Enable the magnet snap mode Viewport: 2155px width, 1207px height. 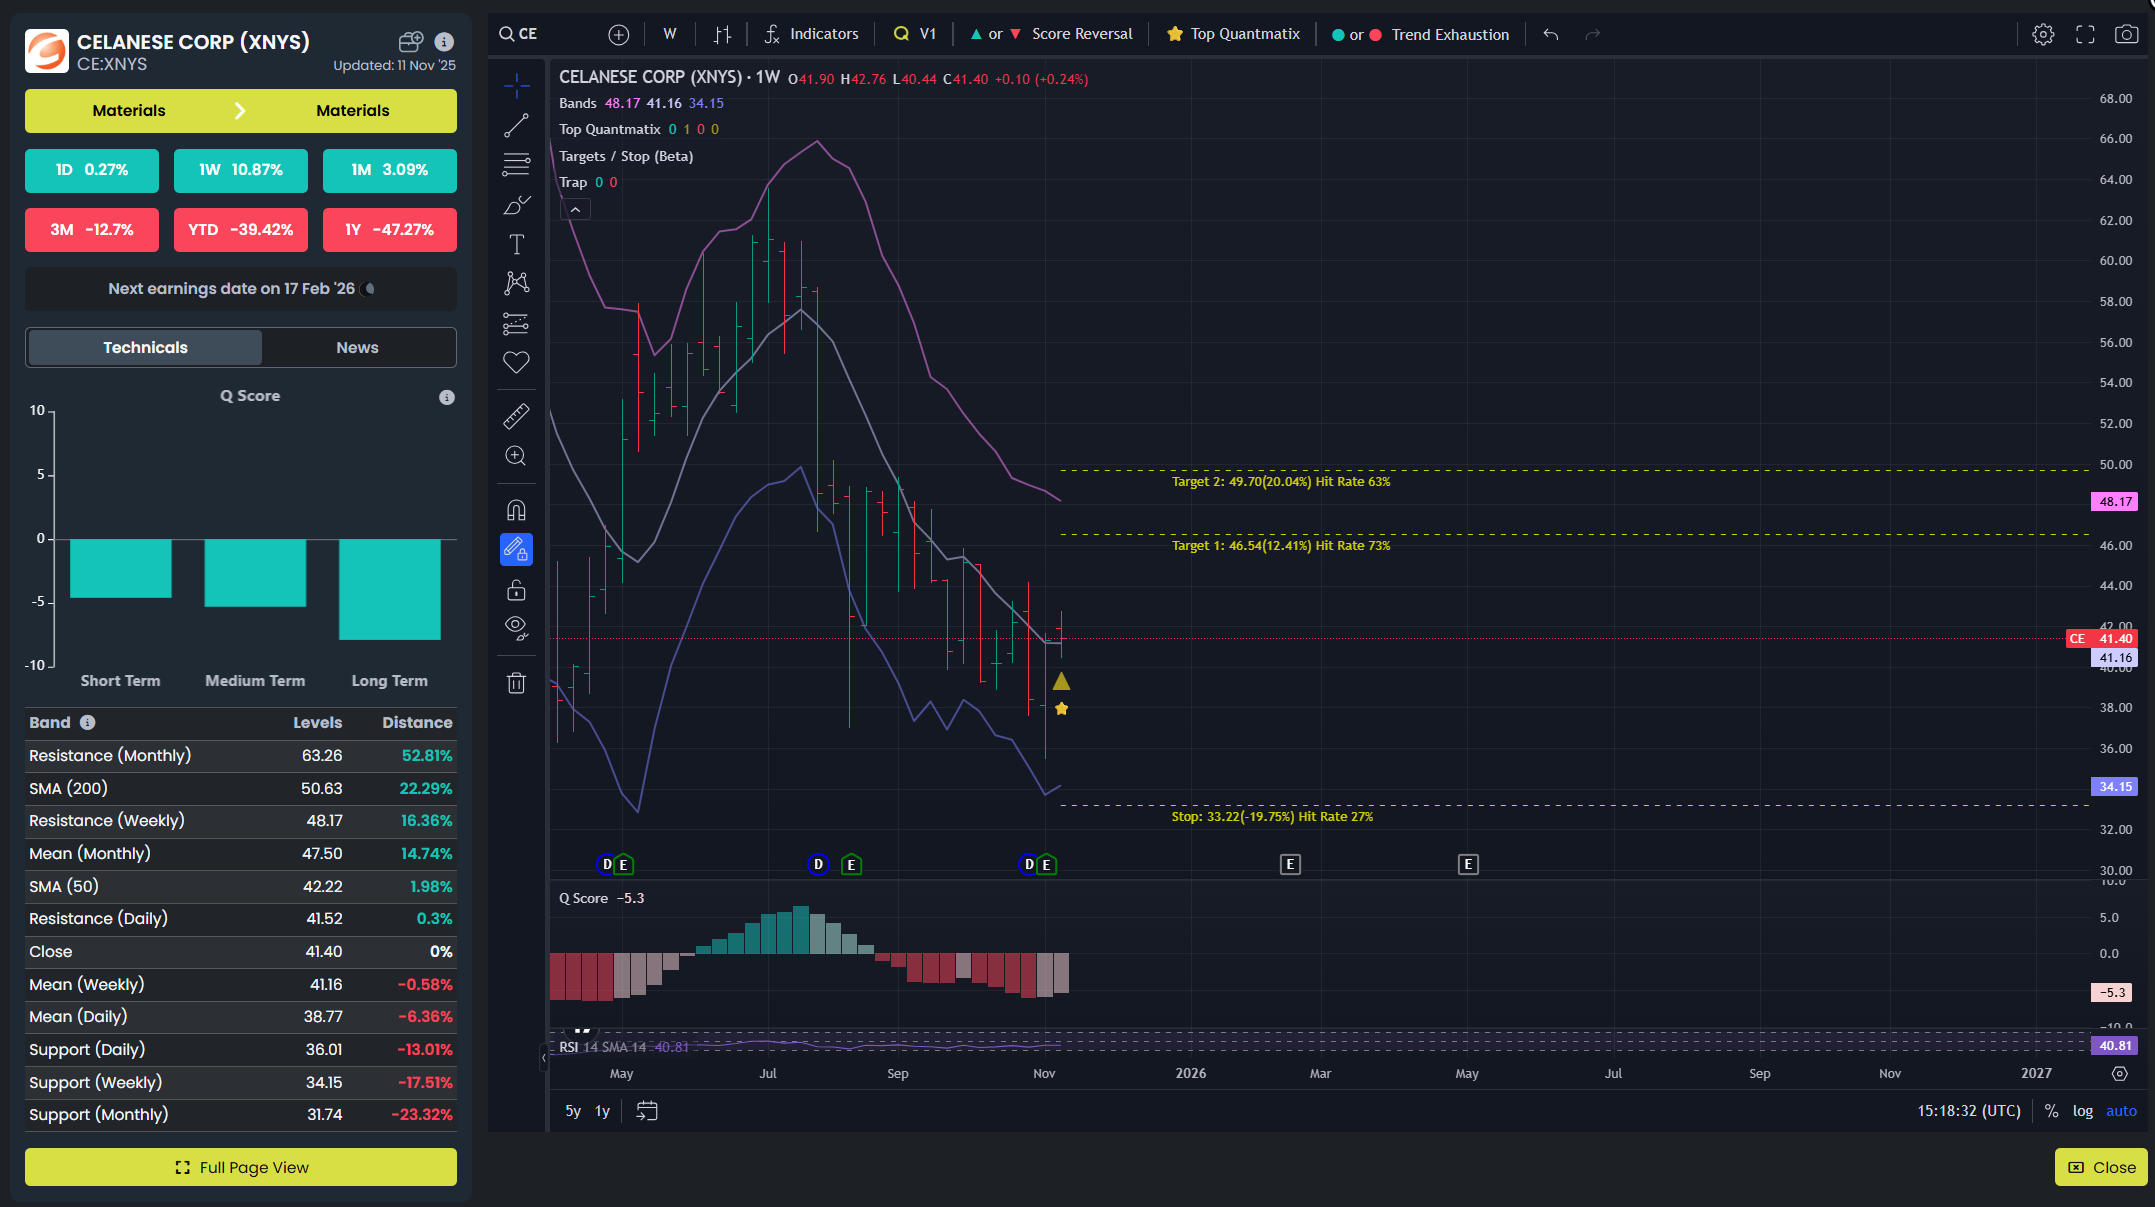click(x=516, y=510)
